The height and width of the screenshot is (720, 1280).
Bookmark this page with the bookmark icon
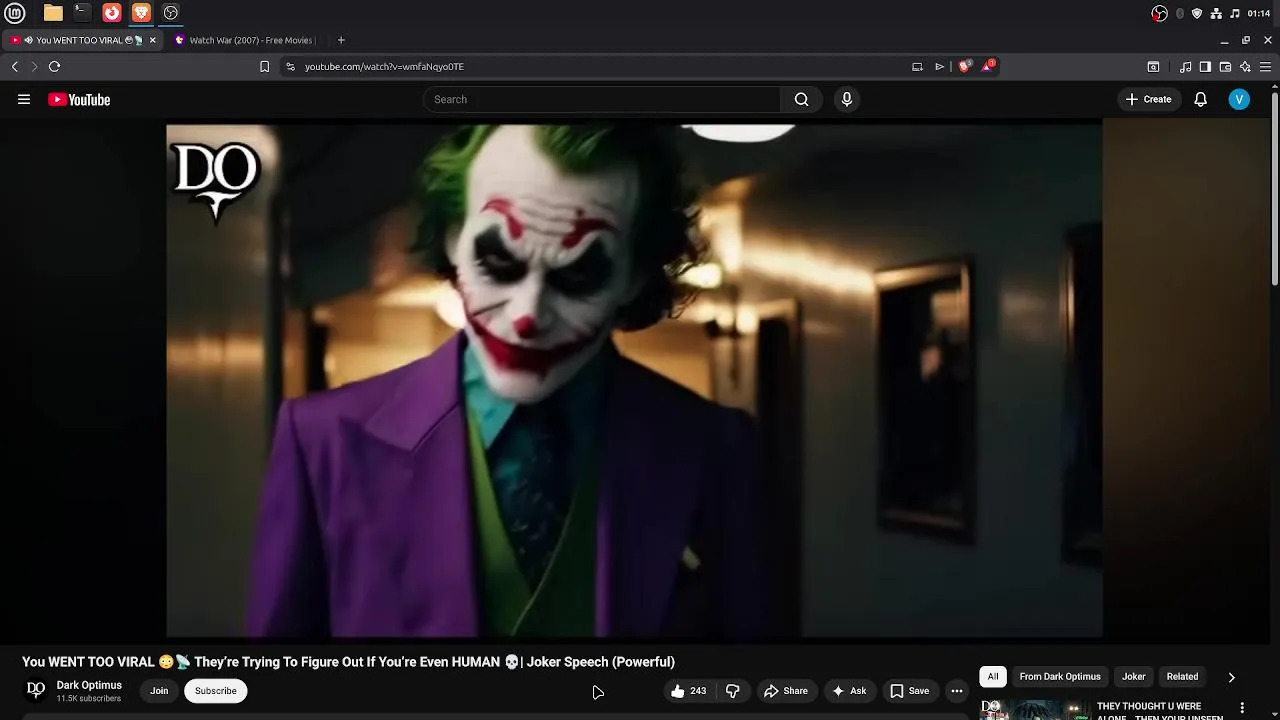tap(264, 66)
